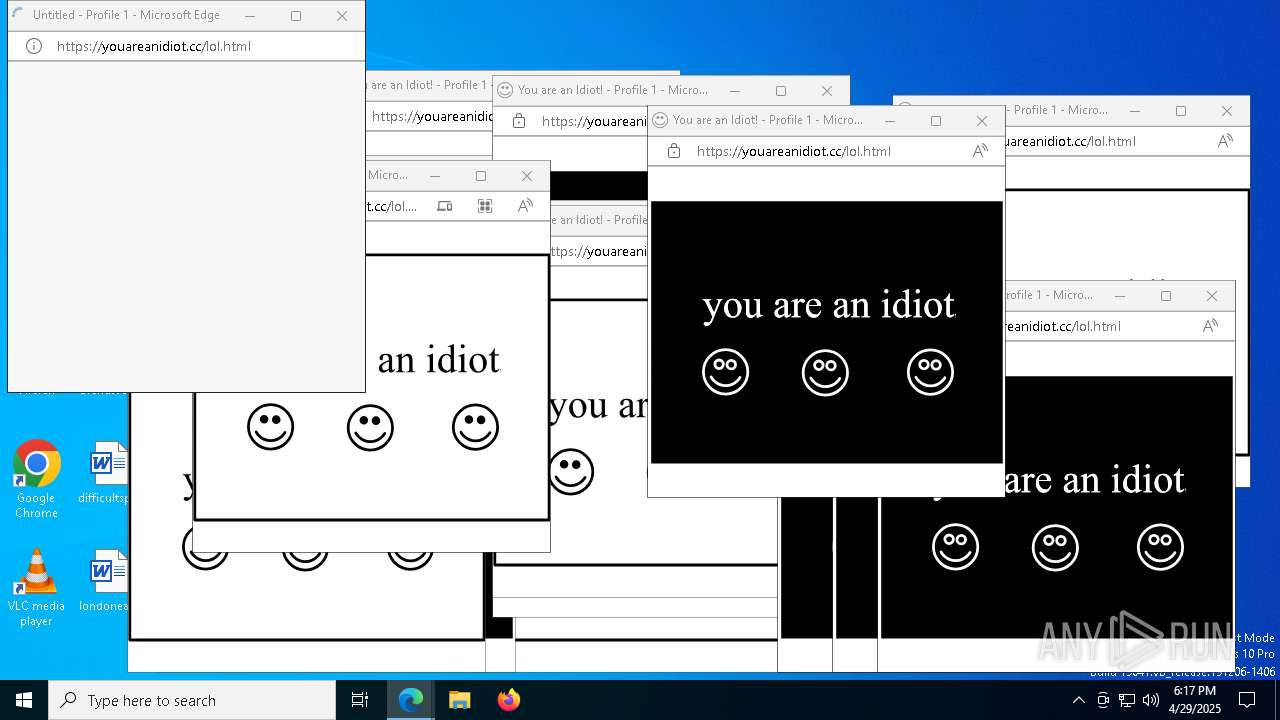This screenshot has height=720, width=1280.
Task: Click the network tray icon
Action: (1127, 700)
